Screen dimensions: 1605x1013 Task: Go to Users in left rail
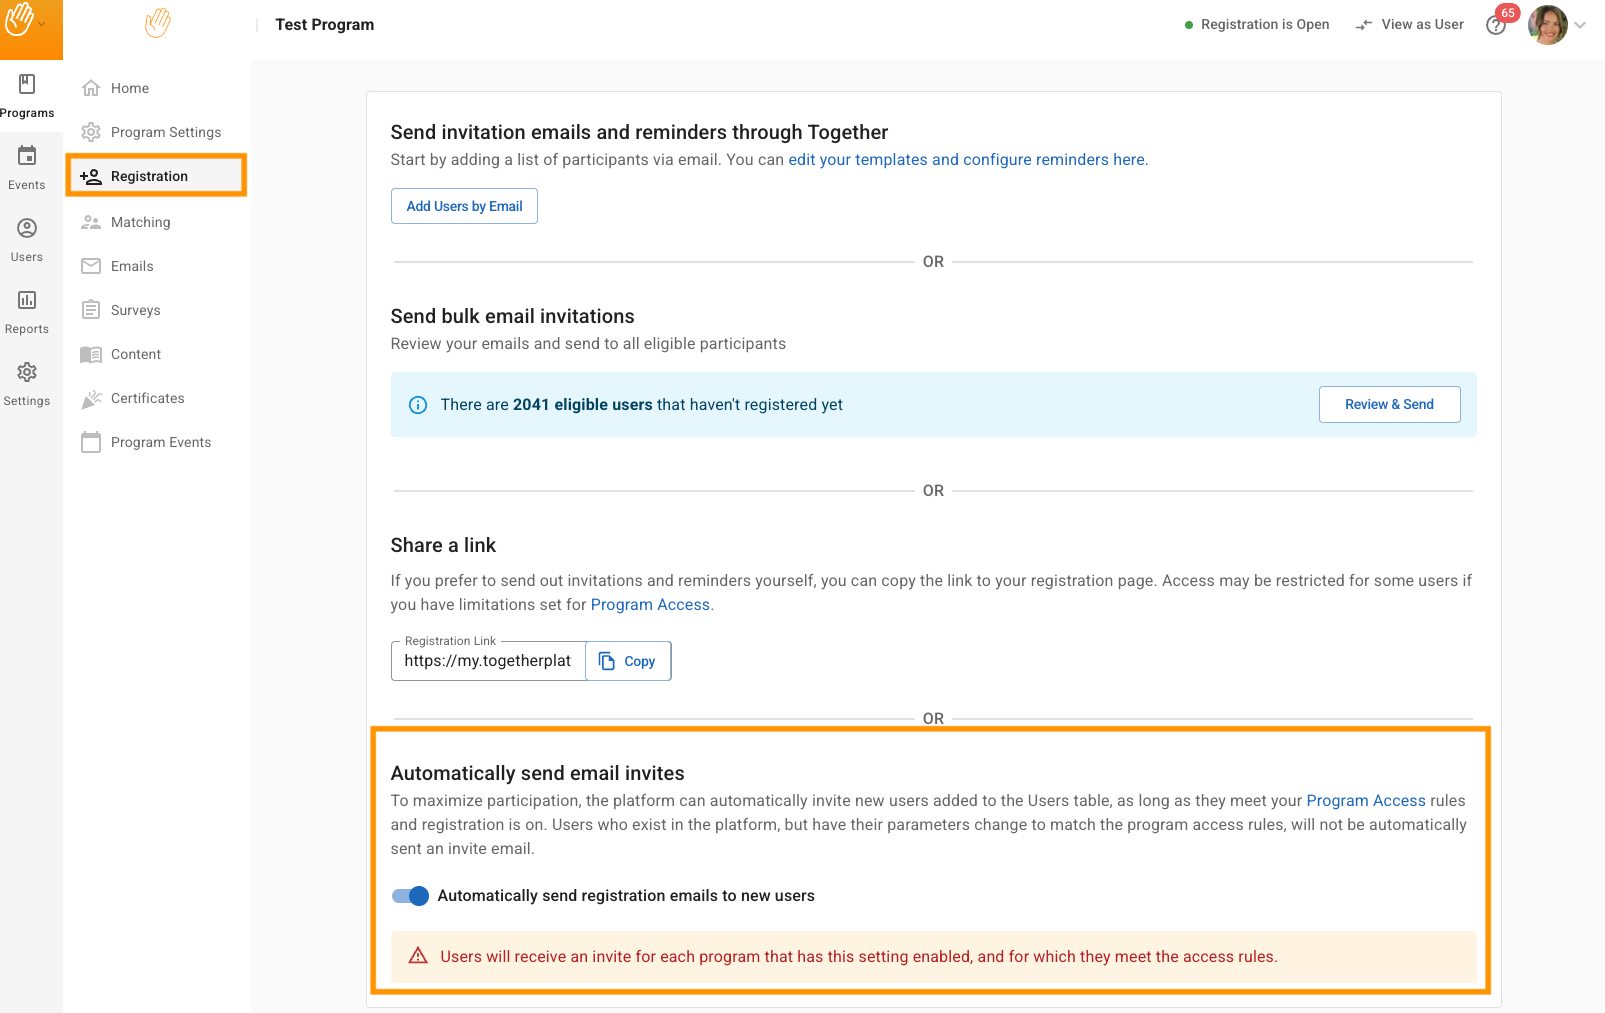tap(27, 229)
